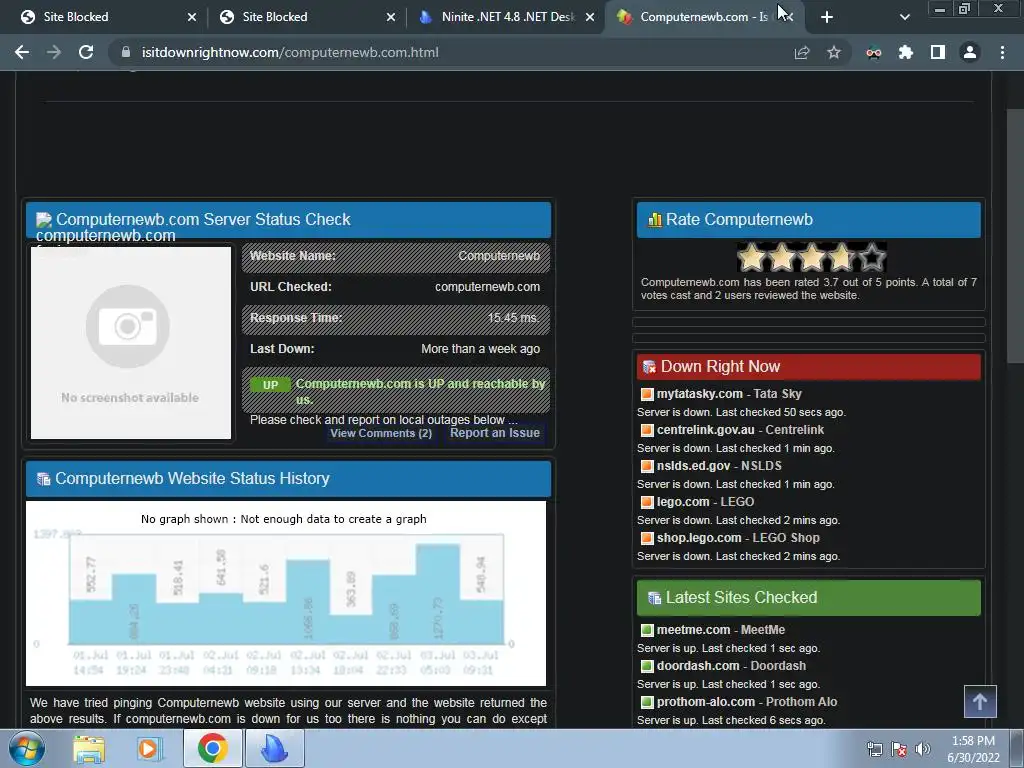Open the Chrome three-dot menu
The width and height of the screenshot is (1024, 768).
1002,52
